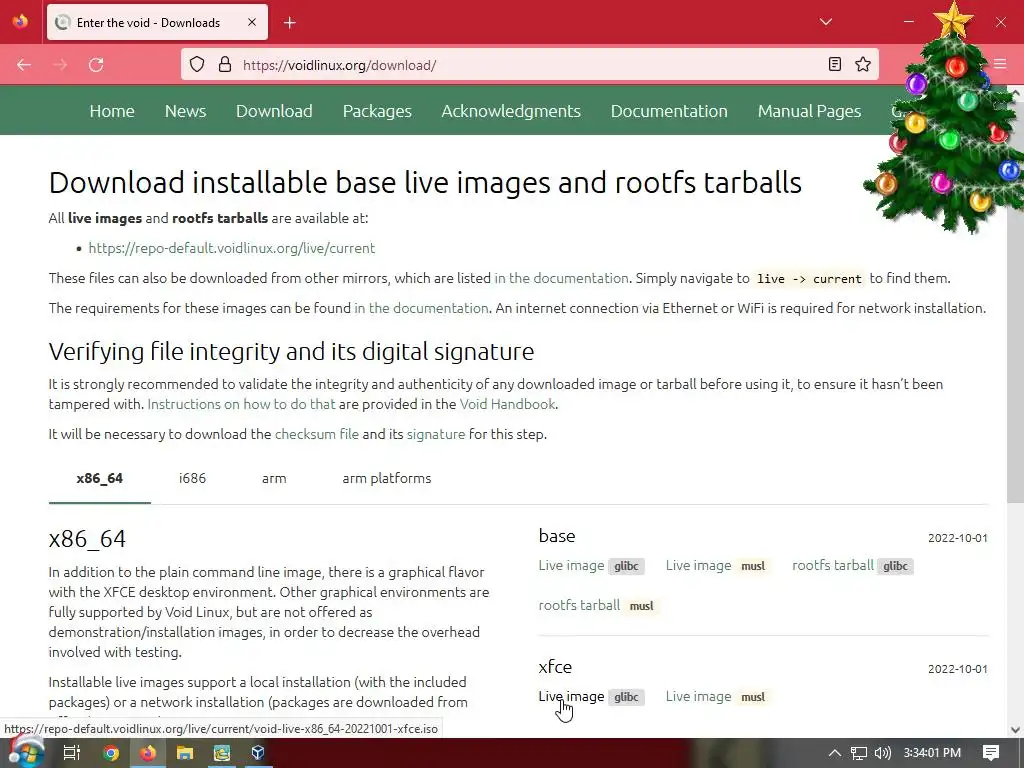Click the reload page icon
The image size is (1024, 768).
pos(96,65)
